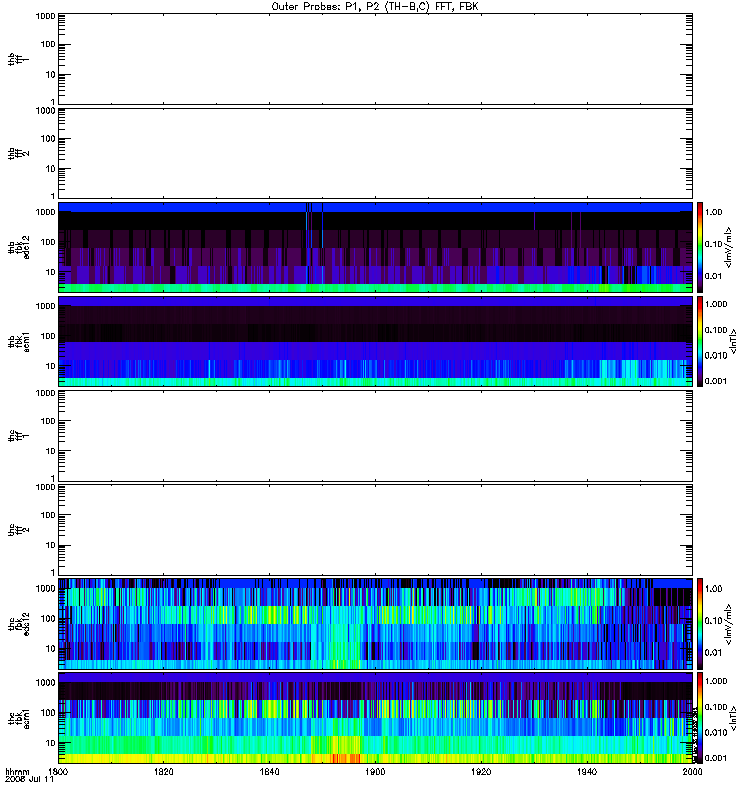Select the empty thb fff 2 panel
Viewport: 750px width, 800px height.
pos(375,153)
